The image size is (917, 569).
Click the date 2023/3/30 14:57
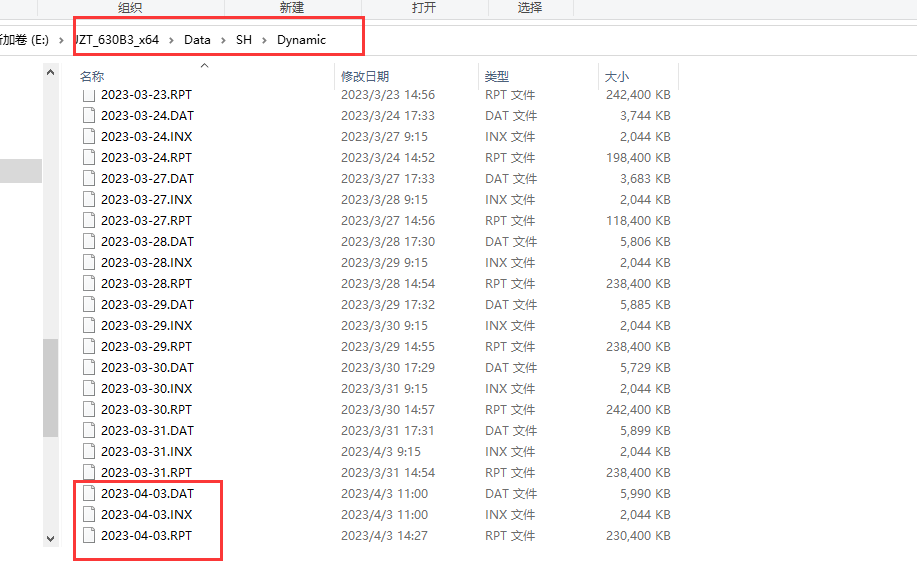pos(388,410)
